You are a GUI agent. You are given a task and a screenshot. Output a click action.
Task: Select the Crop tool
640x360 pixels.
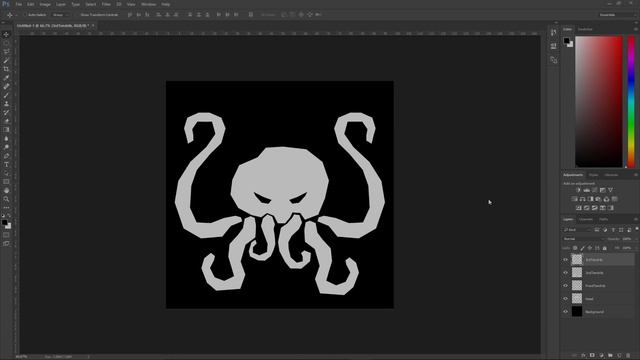click(6, 69)
